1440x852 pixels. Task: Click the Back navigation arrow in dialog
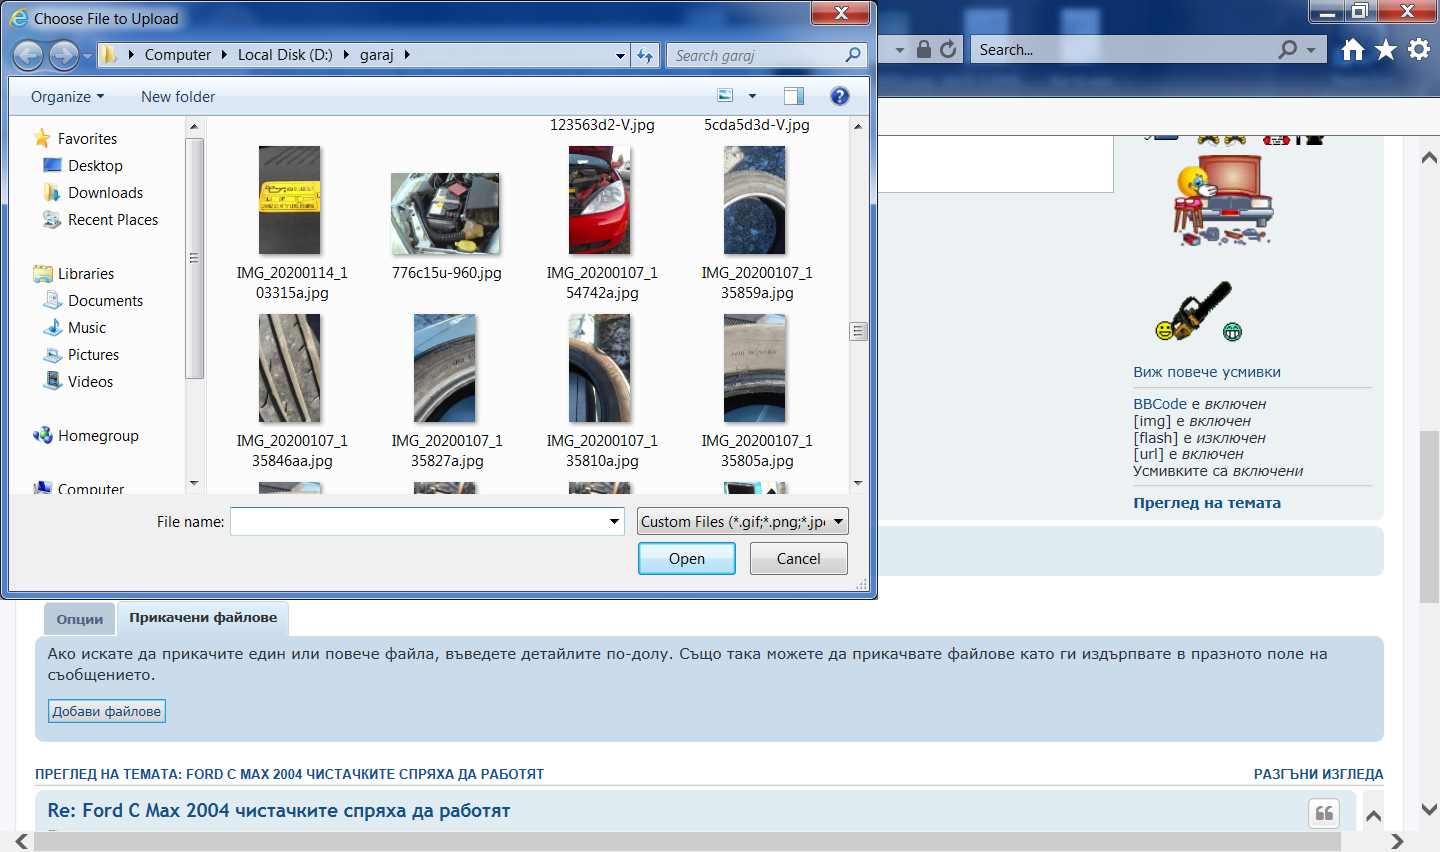tap(28, 55)
